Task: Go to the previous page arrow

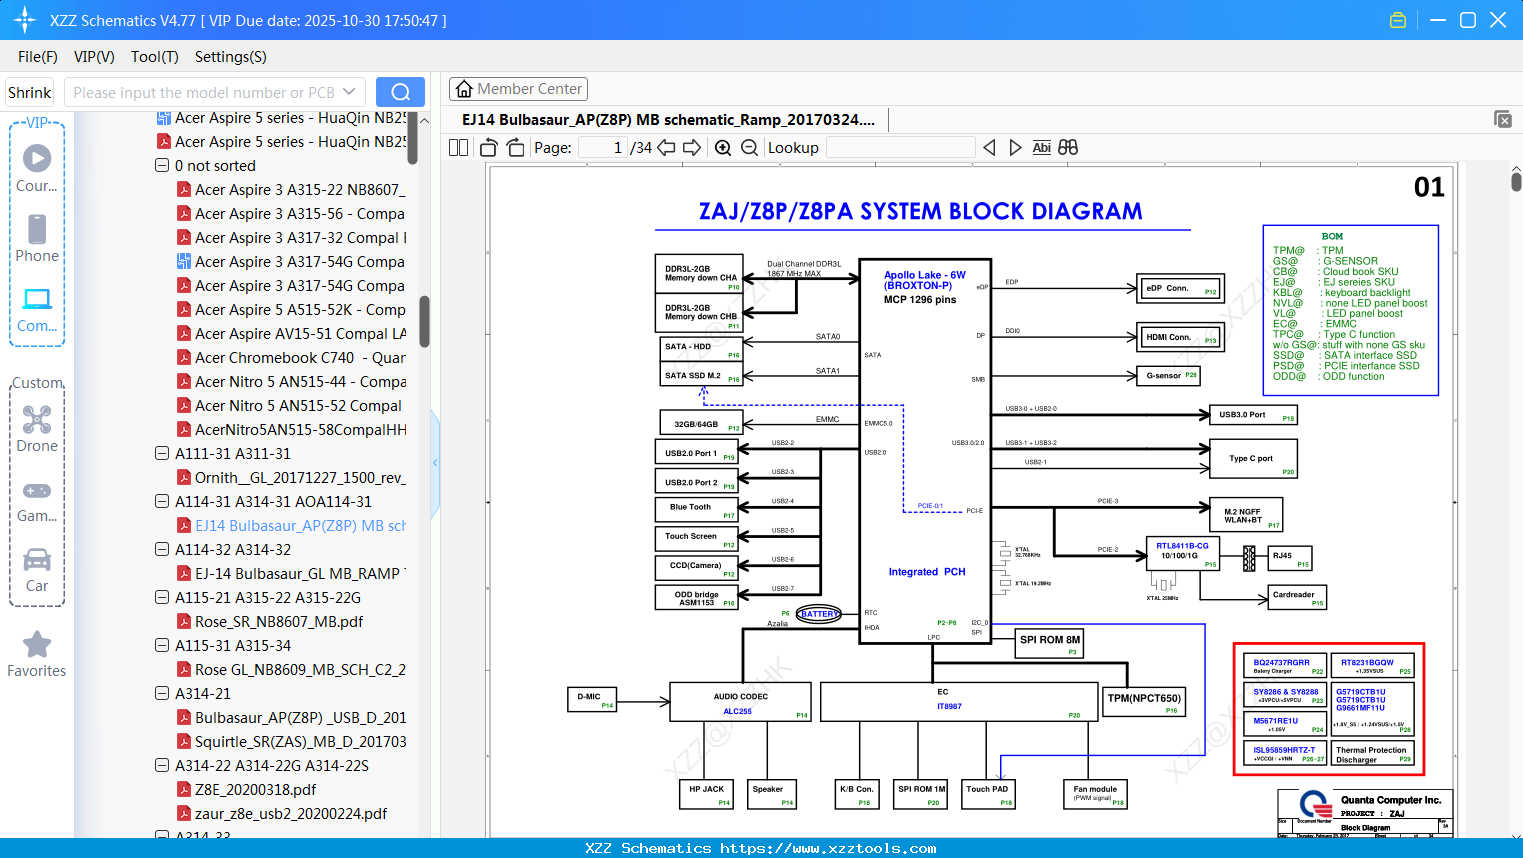Action: 666,148
